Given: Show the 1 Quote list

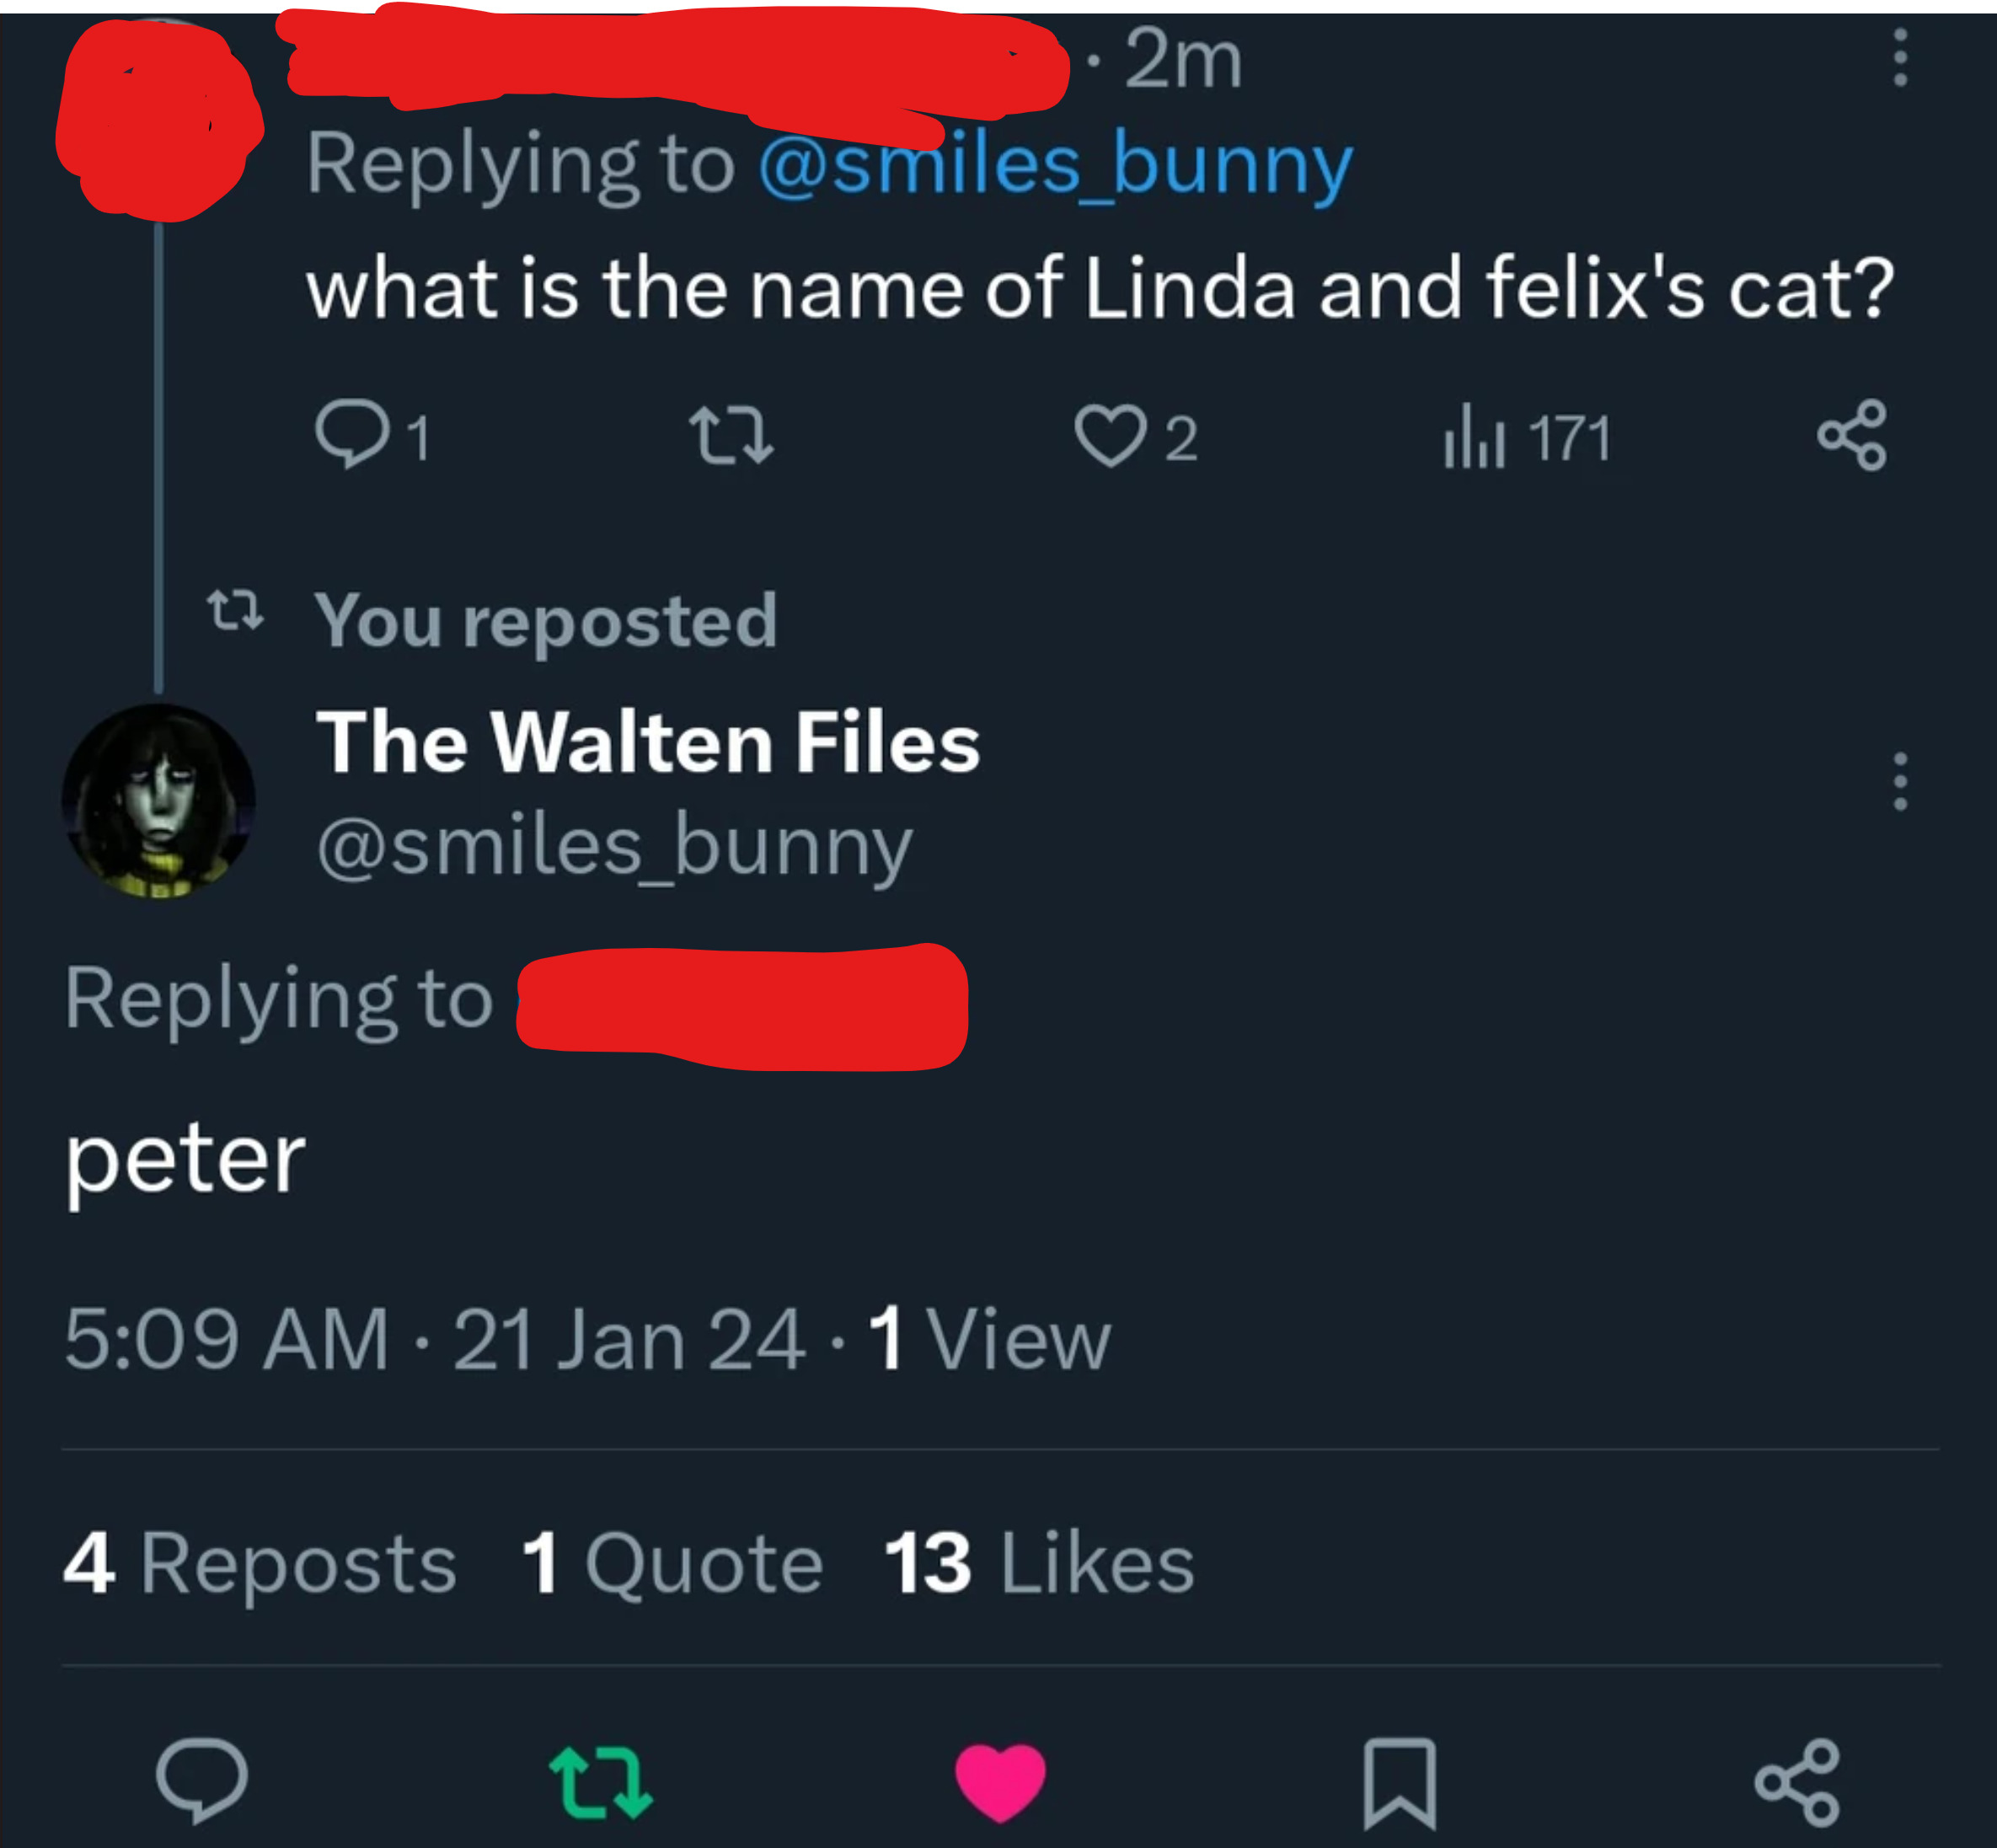Looking at the screenshot, I should coord(672,1563).
